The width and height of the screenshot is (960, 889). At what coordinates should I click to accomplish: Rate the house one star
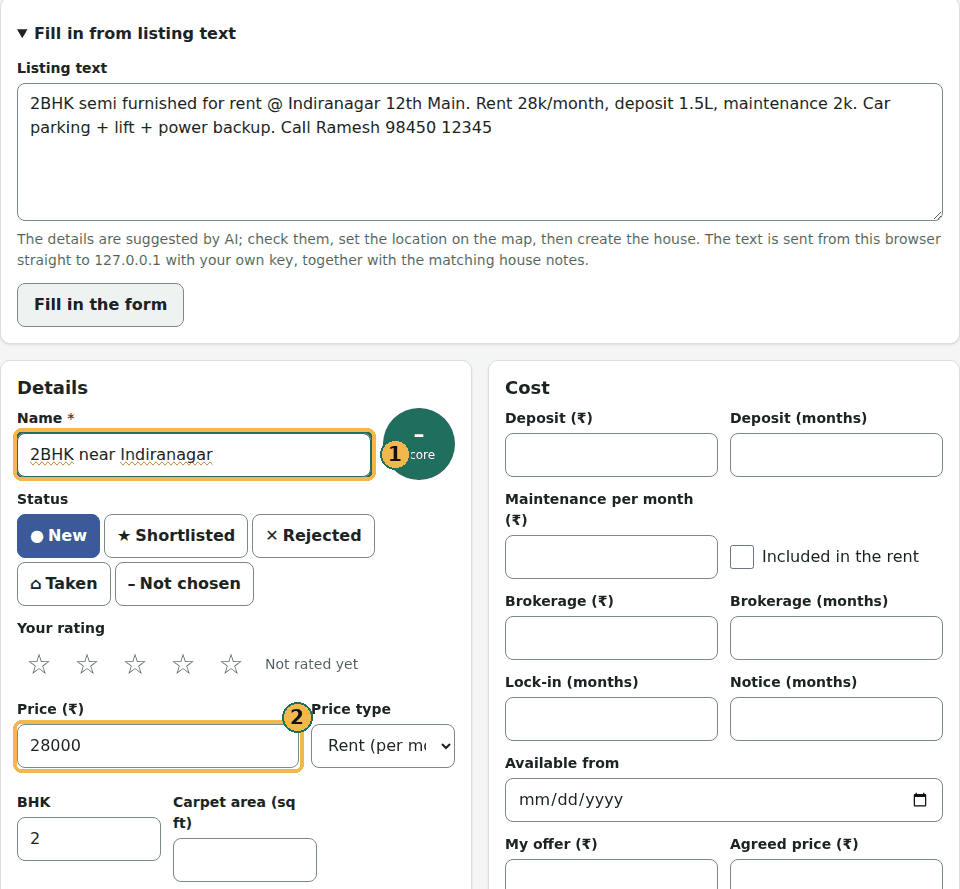[39, 664]
